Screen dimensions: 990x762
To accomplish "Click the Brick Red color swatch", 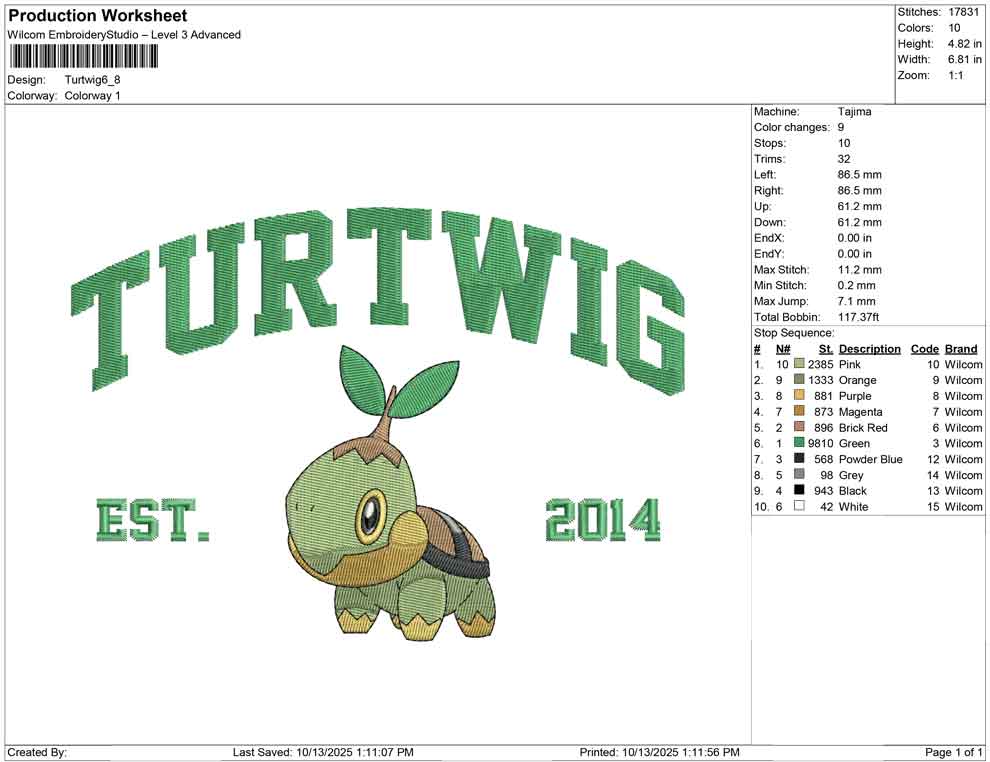I will point(799,427).
